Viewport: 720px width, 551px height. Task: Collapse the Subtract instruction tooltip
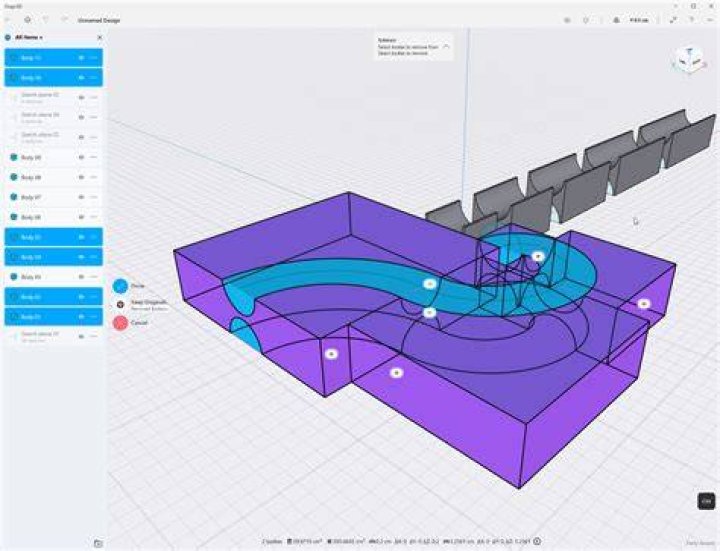[446, 46]
